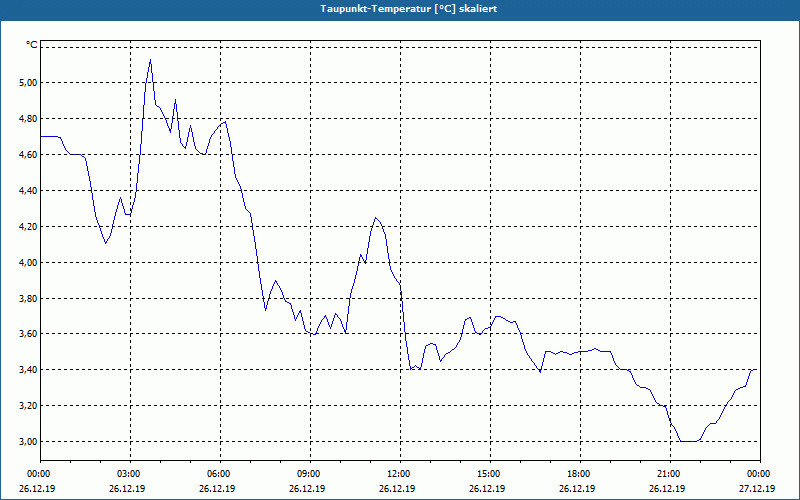Click the title 'Taupunkt-Temperatur [°C] skaliert'

[x=409, y=9]
